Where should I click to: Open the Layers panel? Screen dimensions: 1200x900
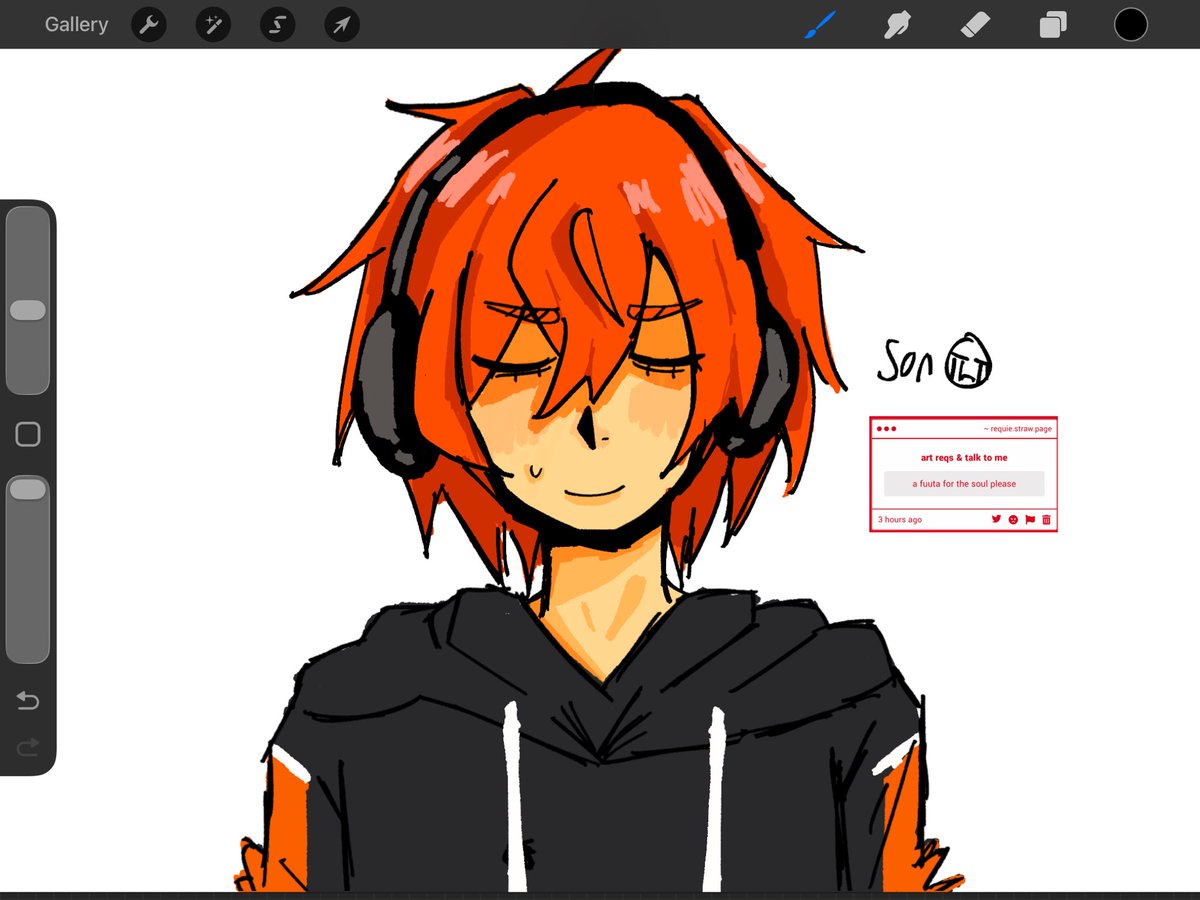(x=1053, y=24)
